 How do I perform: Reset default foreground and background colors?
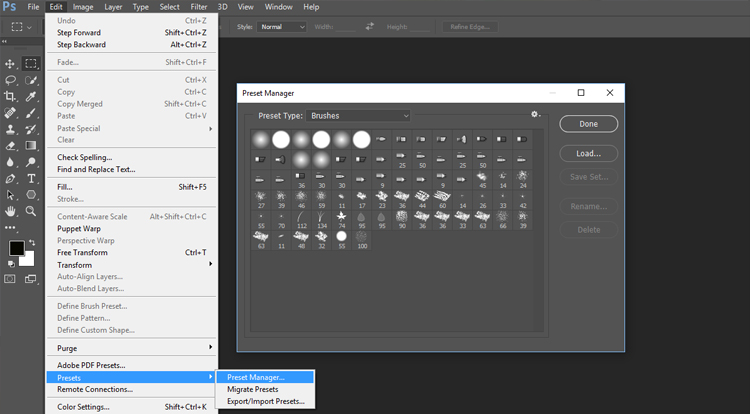click(11, 263)
